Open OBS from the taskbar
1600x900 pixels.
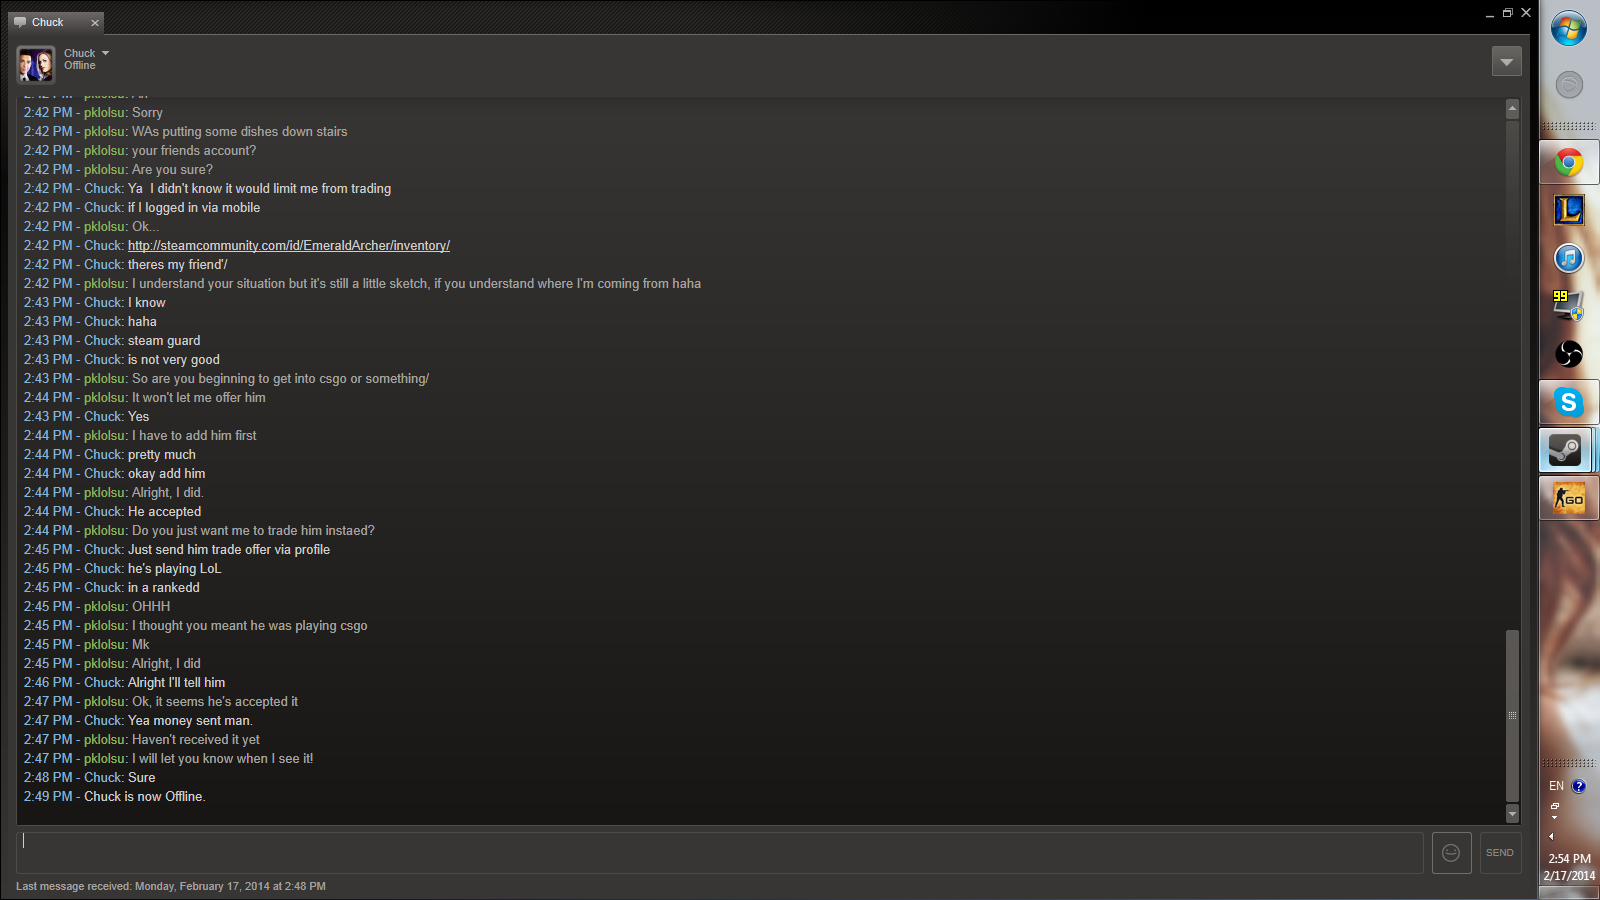(1568, 354)
